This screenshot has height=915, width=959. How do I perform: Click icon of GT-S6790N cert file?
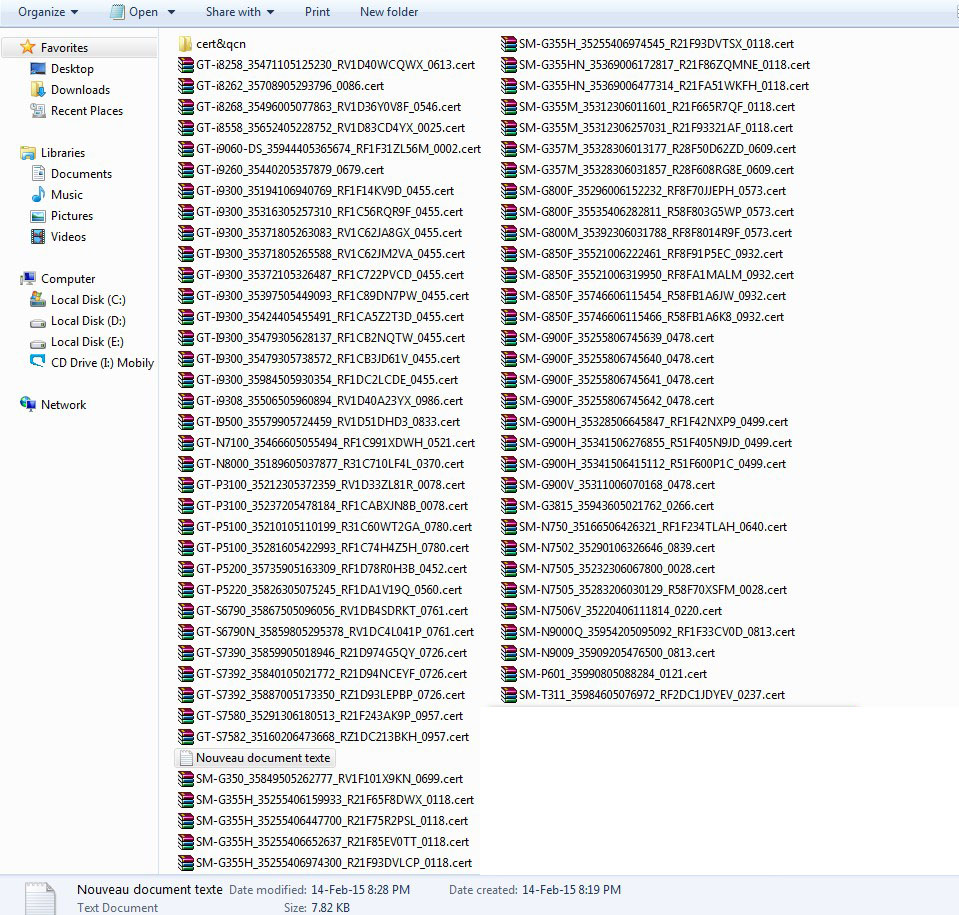tap(185, 632)
